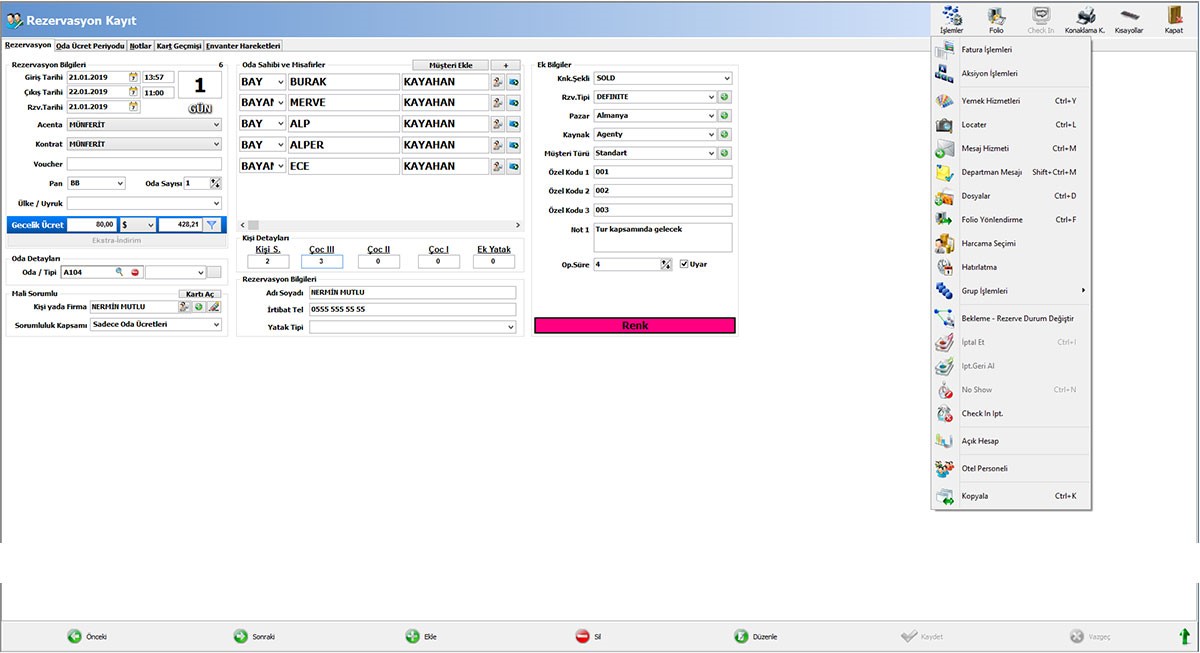1200x653 pixels.
Task: Click the pink Renk color bar
Action: point(635,326)
